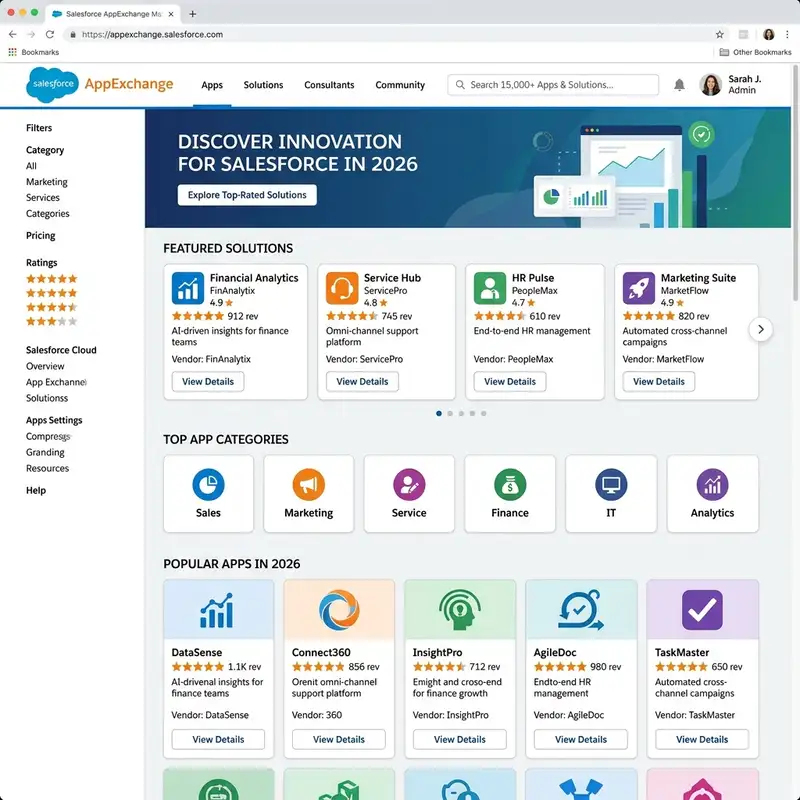The image size is (800, 800).
Task: Click the Financial Analytics app icon
Action: coord(188,288)
